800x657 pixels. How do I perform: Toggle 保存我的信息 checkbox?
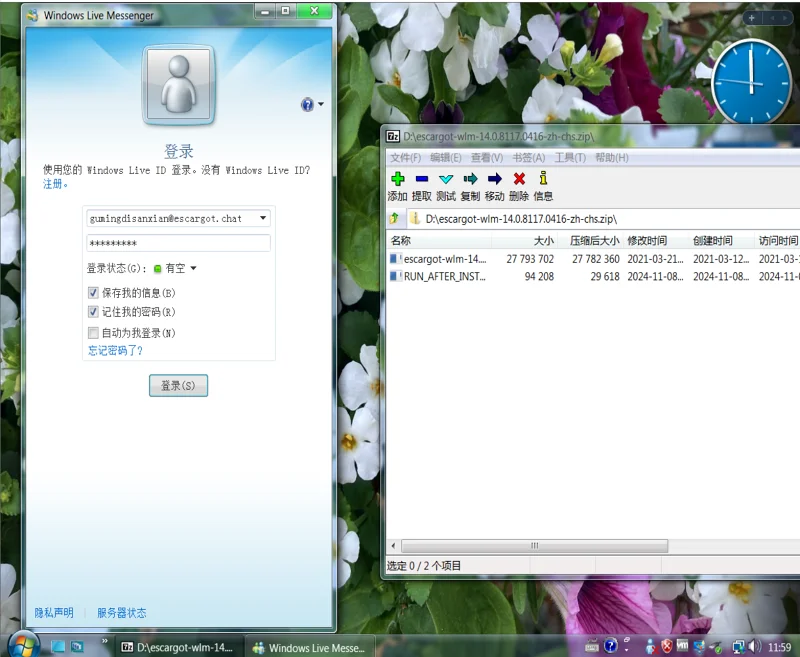[x=93, y=293]
